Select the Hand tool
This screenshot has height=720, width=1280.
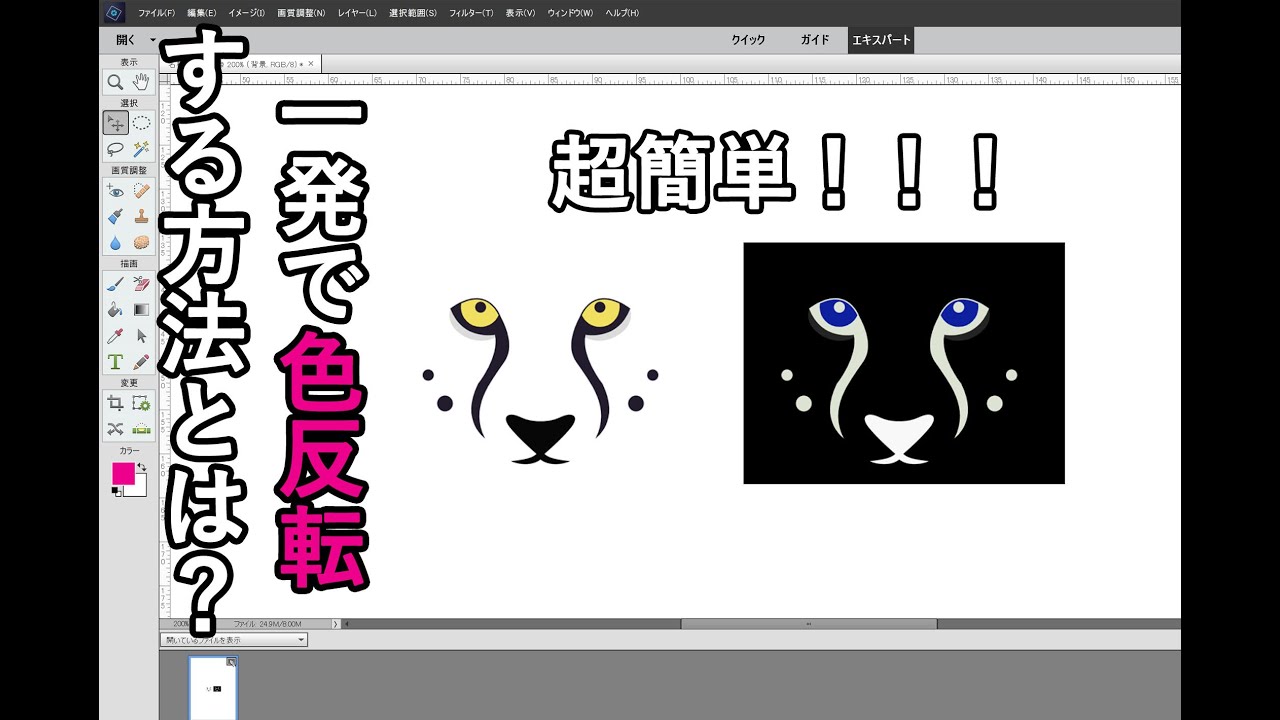click(x=141, y=82)
